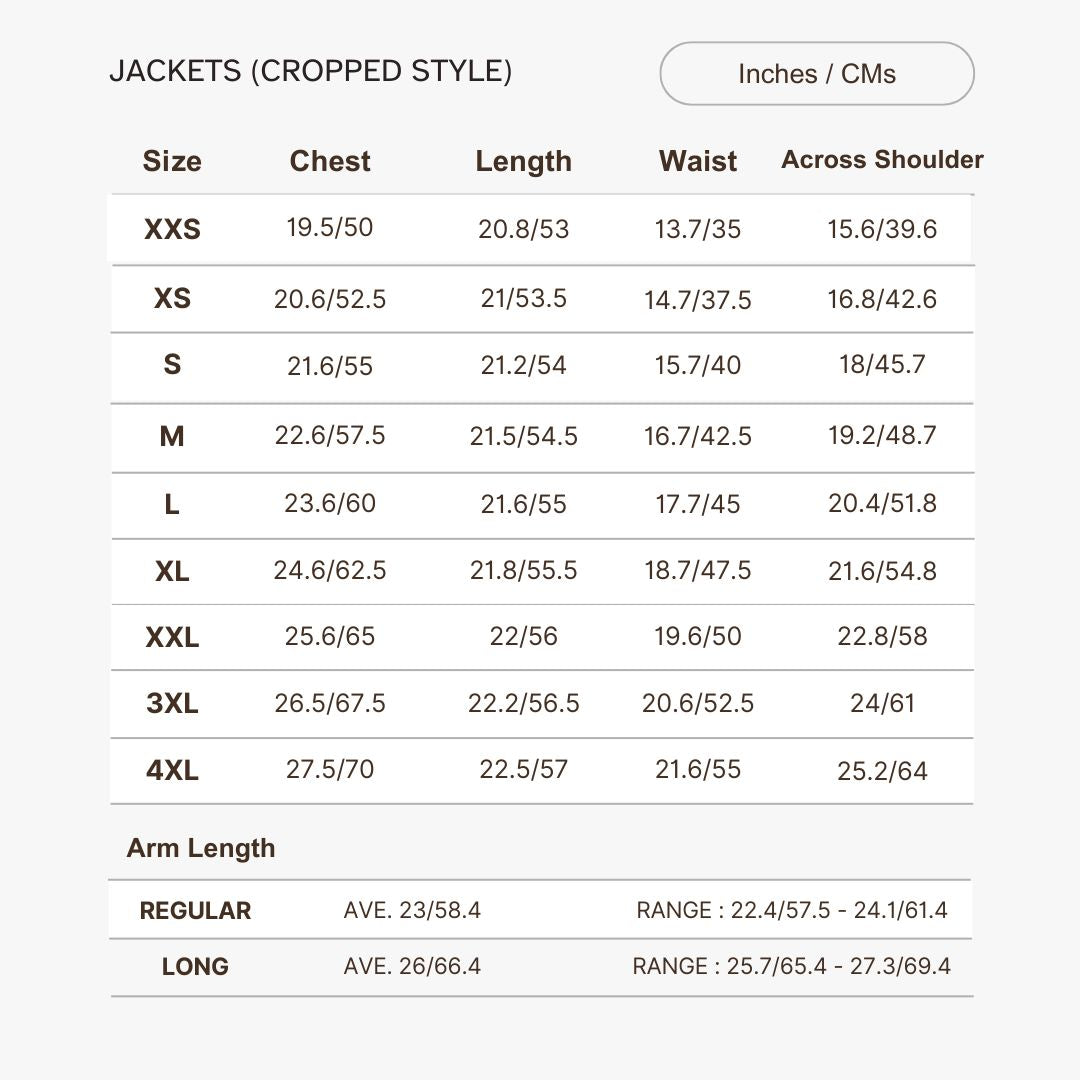The height and width of the screenshot is (1080, 1080).
Task: Select the L size label
Action: pyautogui.click(x=172, y=505)
